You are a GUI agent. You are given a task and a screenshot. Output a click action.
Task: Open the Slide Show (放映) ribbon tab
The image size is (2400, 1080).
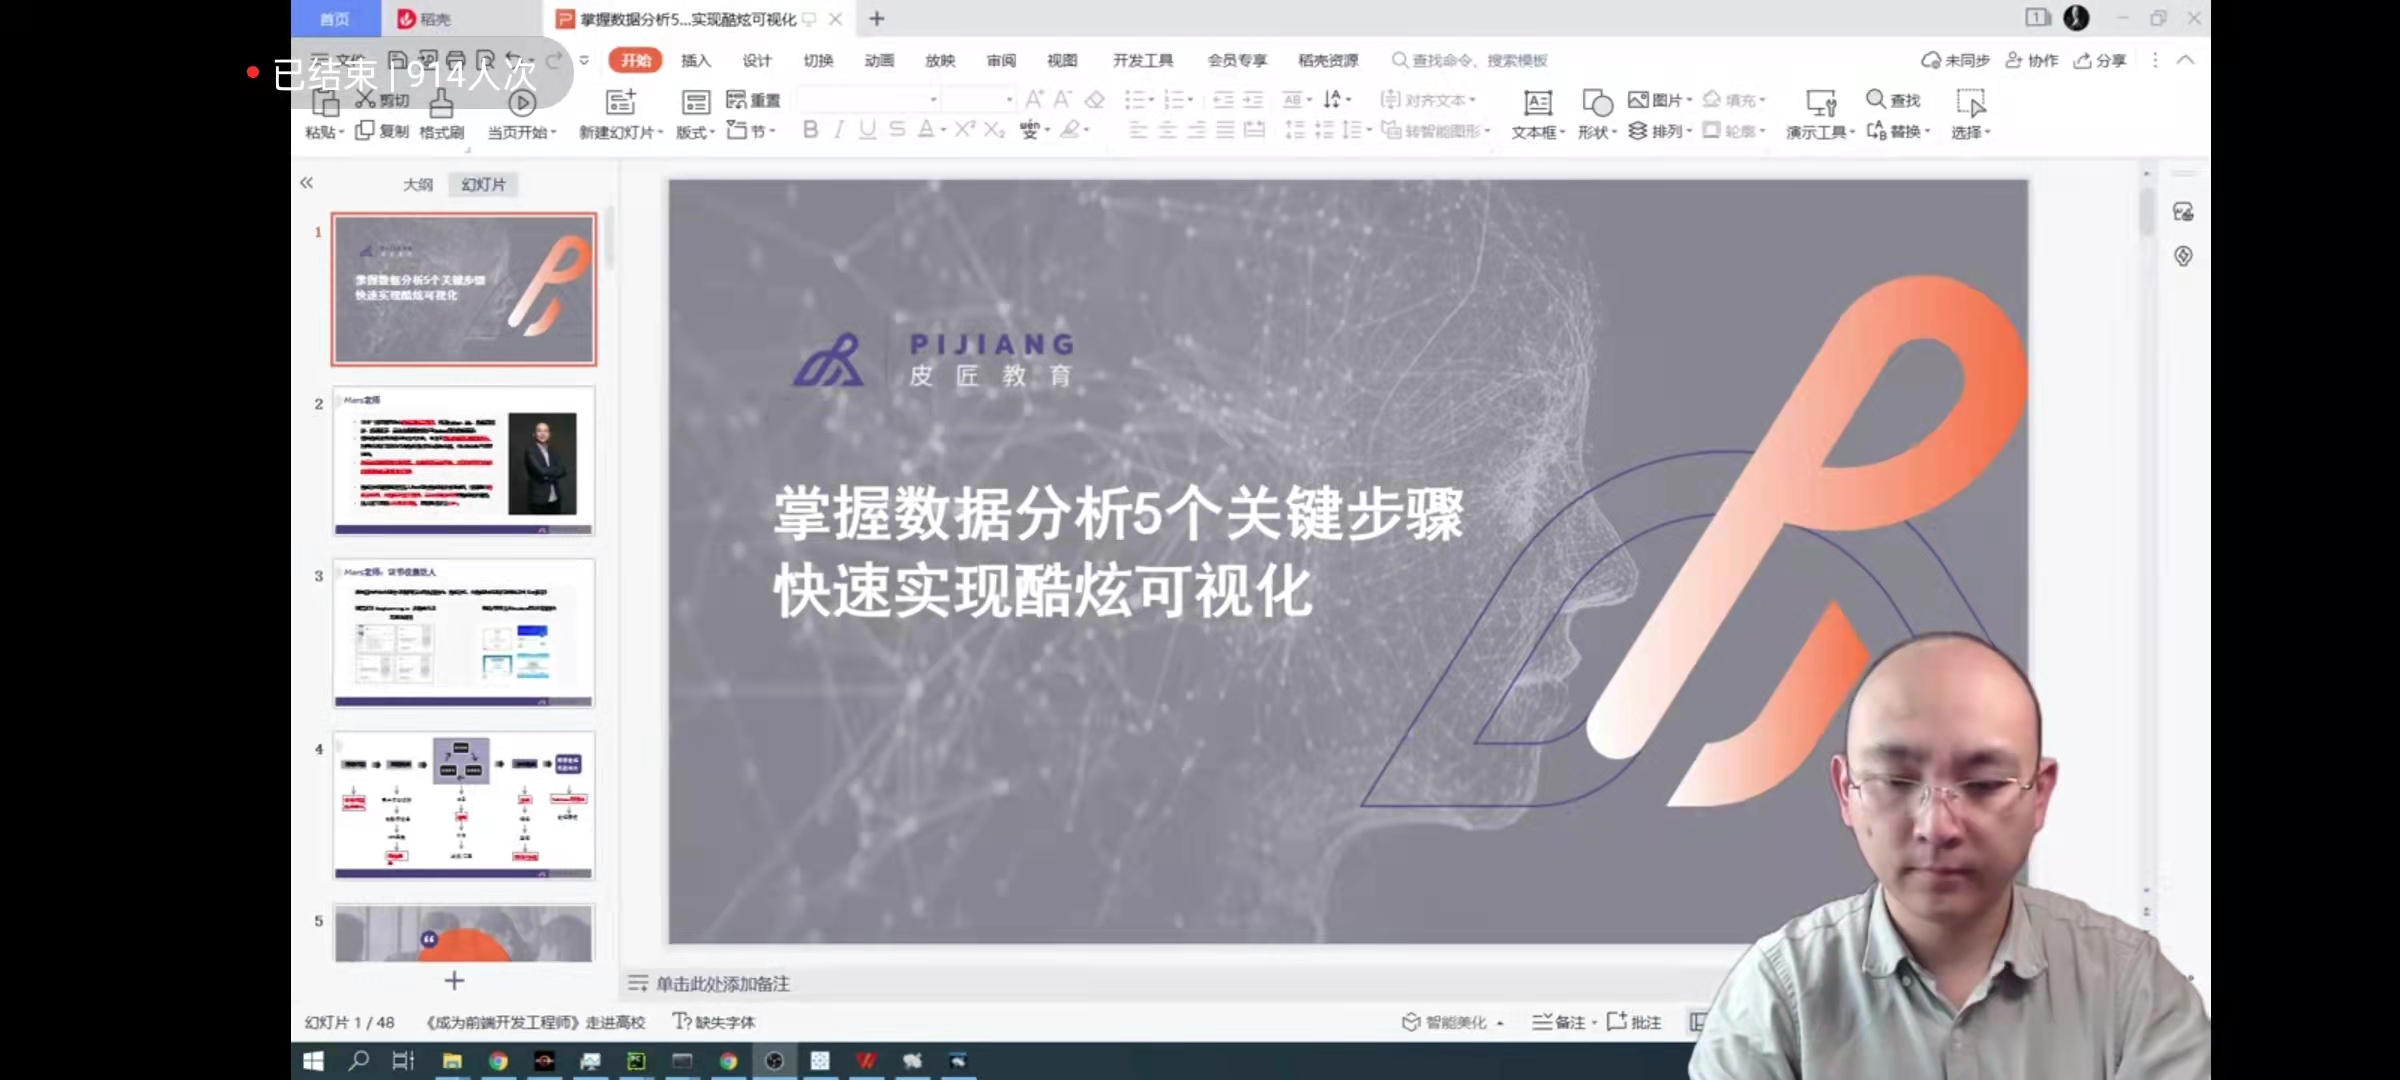click(x=940, y=60)
